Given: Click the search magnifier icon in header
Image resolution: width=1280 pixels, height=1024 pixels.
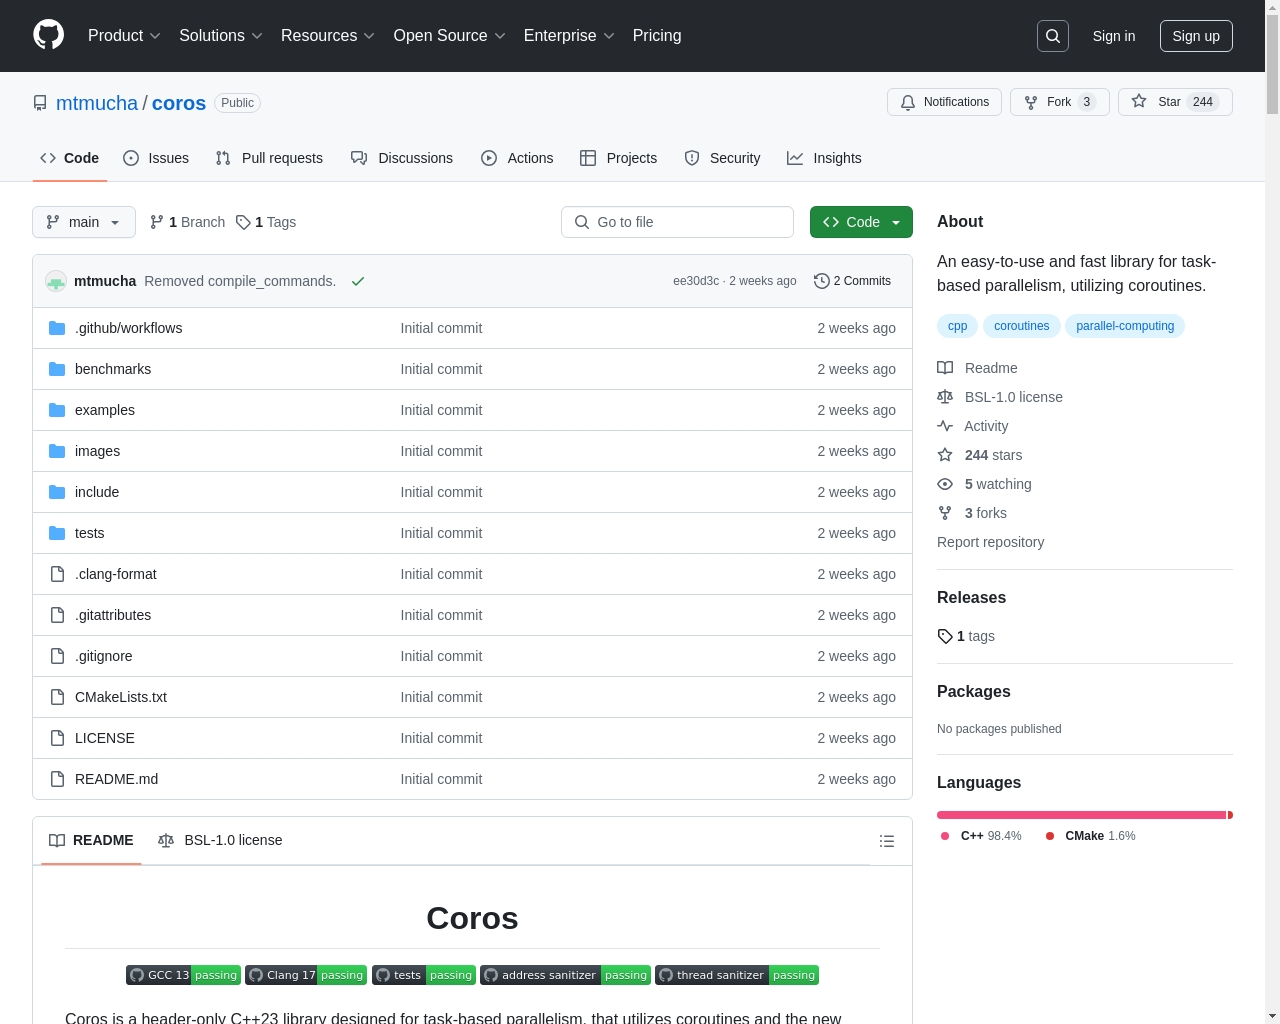Looking at the screenshot, I should click(1053, 36).
